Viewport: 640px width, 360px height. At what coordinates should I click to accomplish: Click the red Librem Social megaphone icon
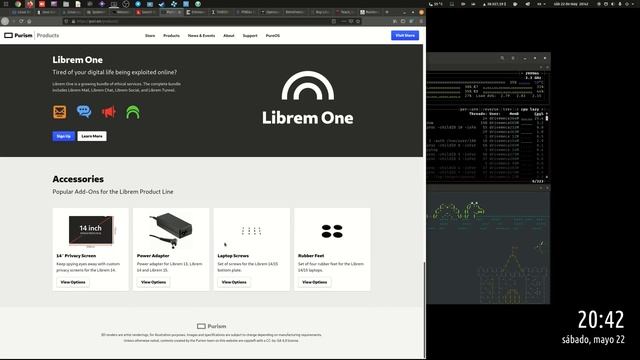click(x=109, y=112)
